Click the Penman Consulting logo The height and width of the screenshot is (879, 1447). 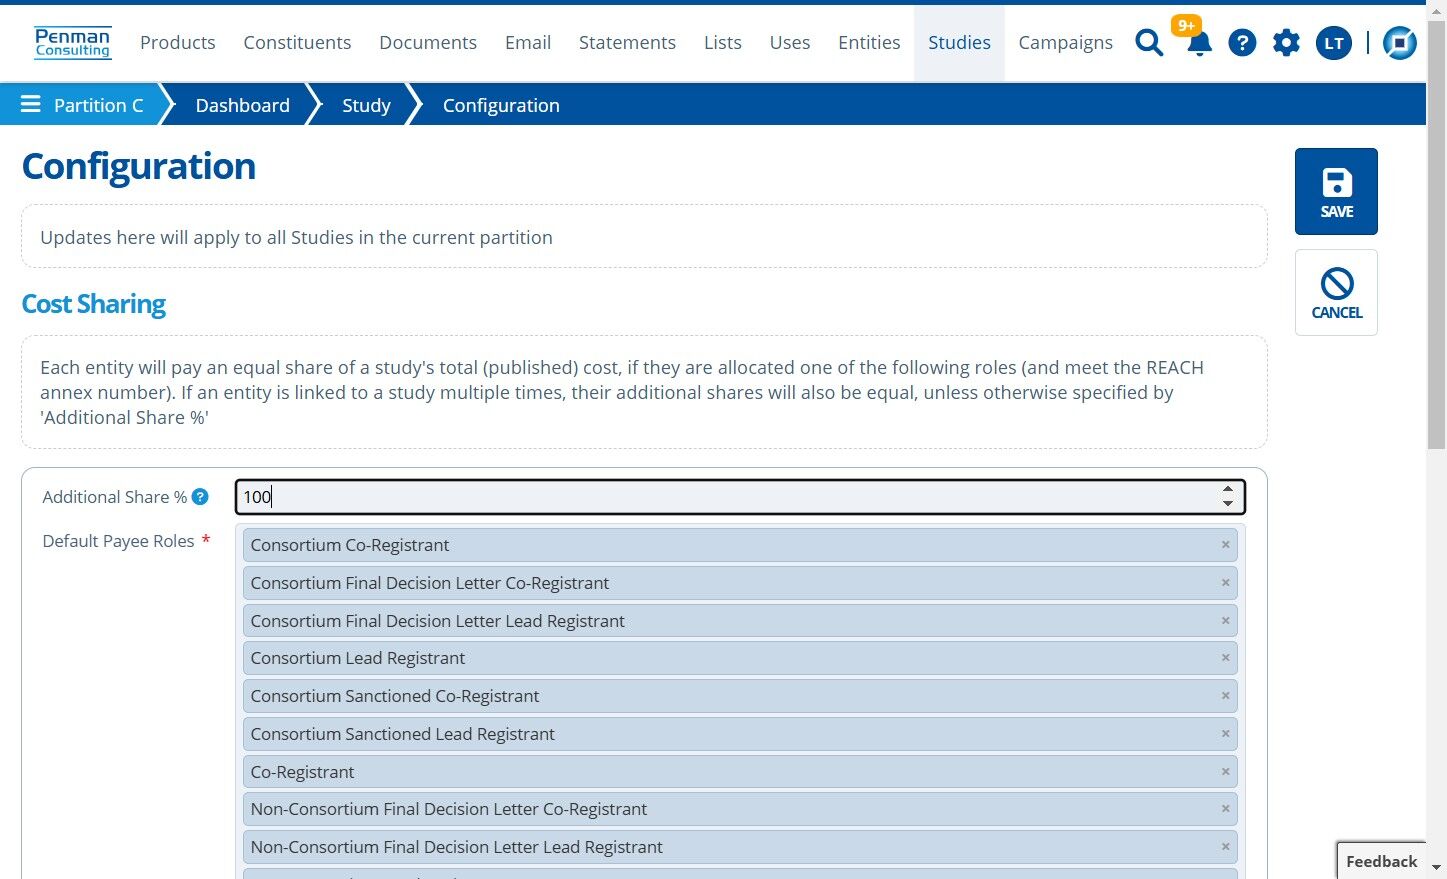(x=72, y=43)
